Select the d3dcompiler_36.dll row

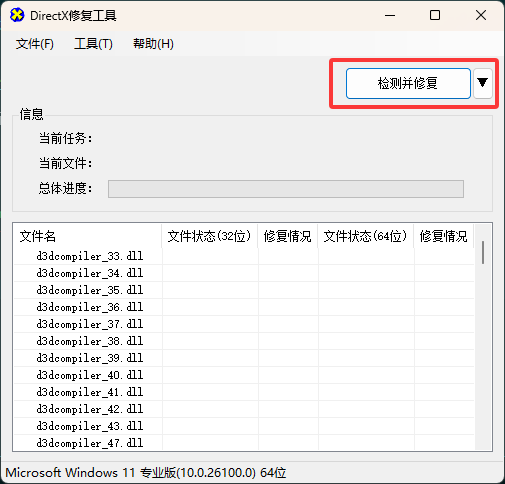pyautogui.click(x=244, y=307)
